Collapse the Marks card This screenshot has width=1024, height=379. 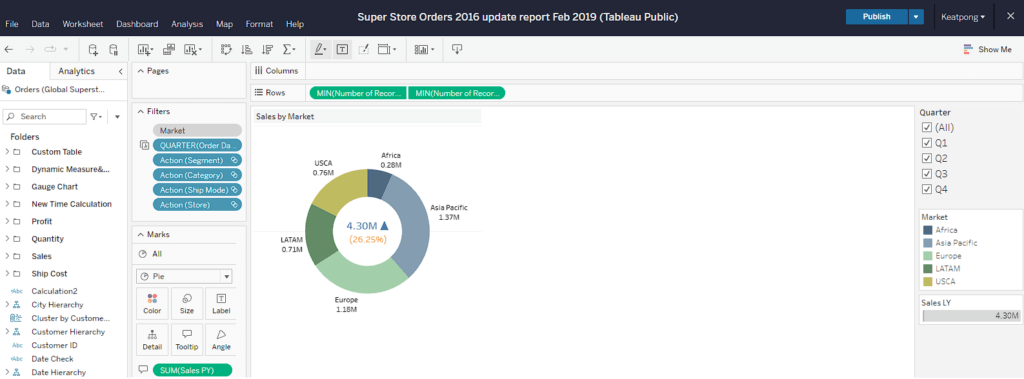tap(140, 235)
